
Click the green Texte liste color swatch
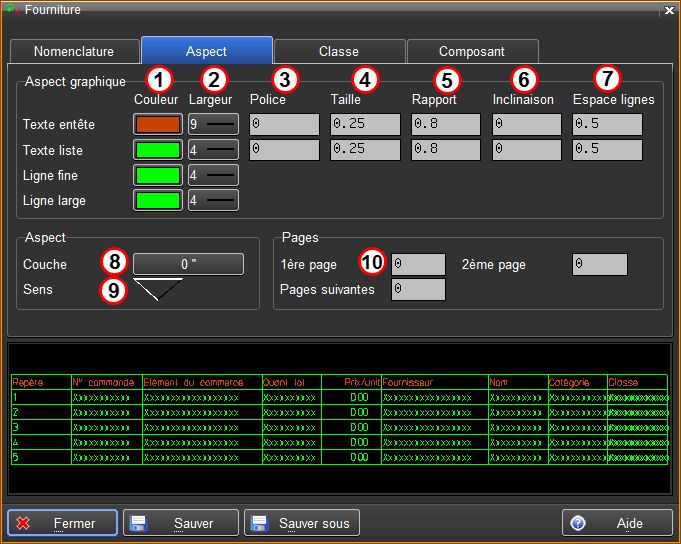point(158,150)
